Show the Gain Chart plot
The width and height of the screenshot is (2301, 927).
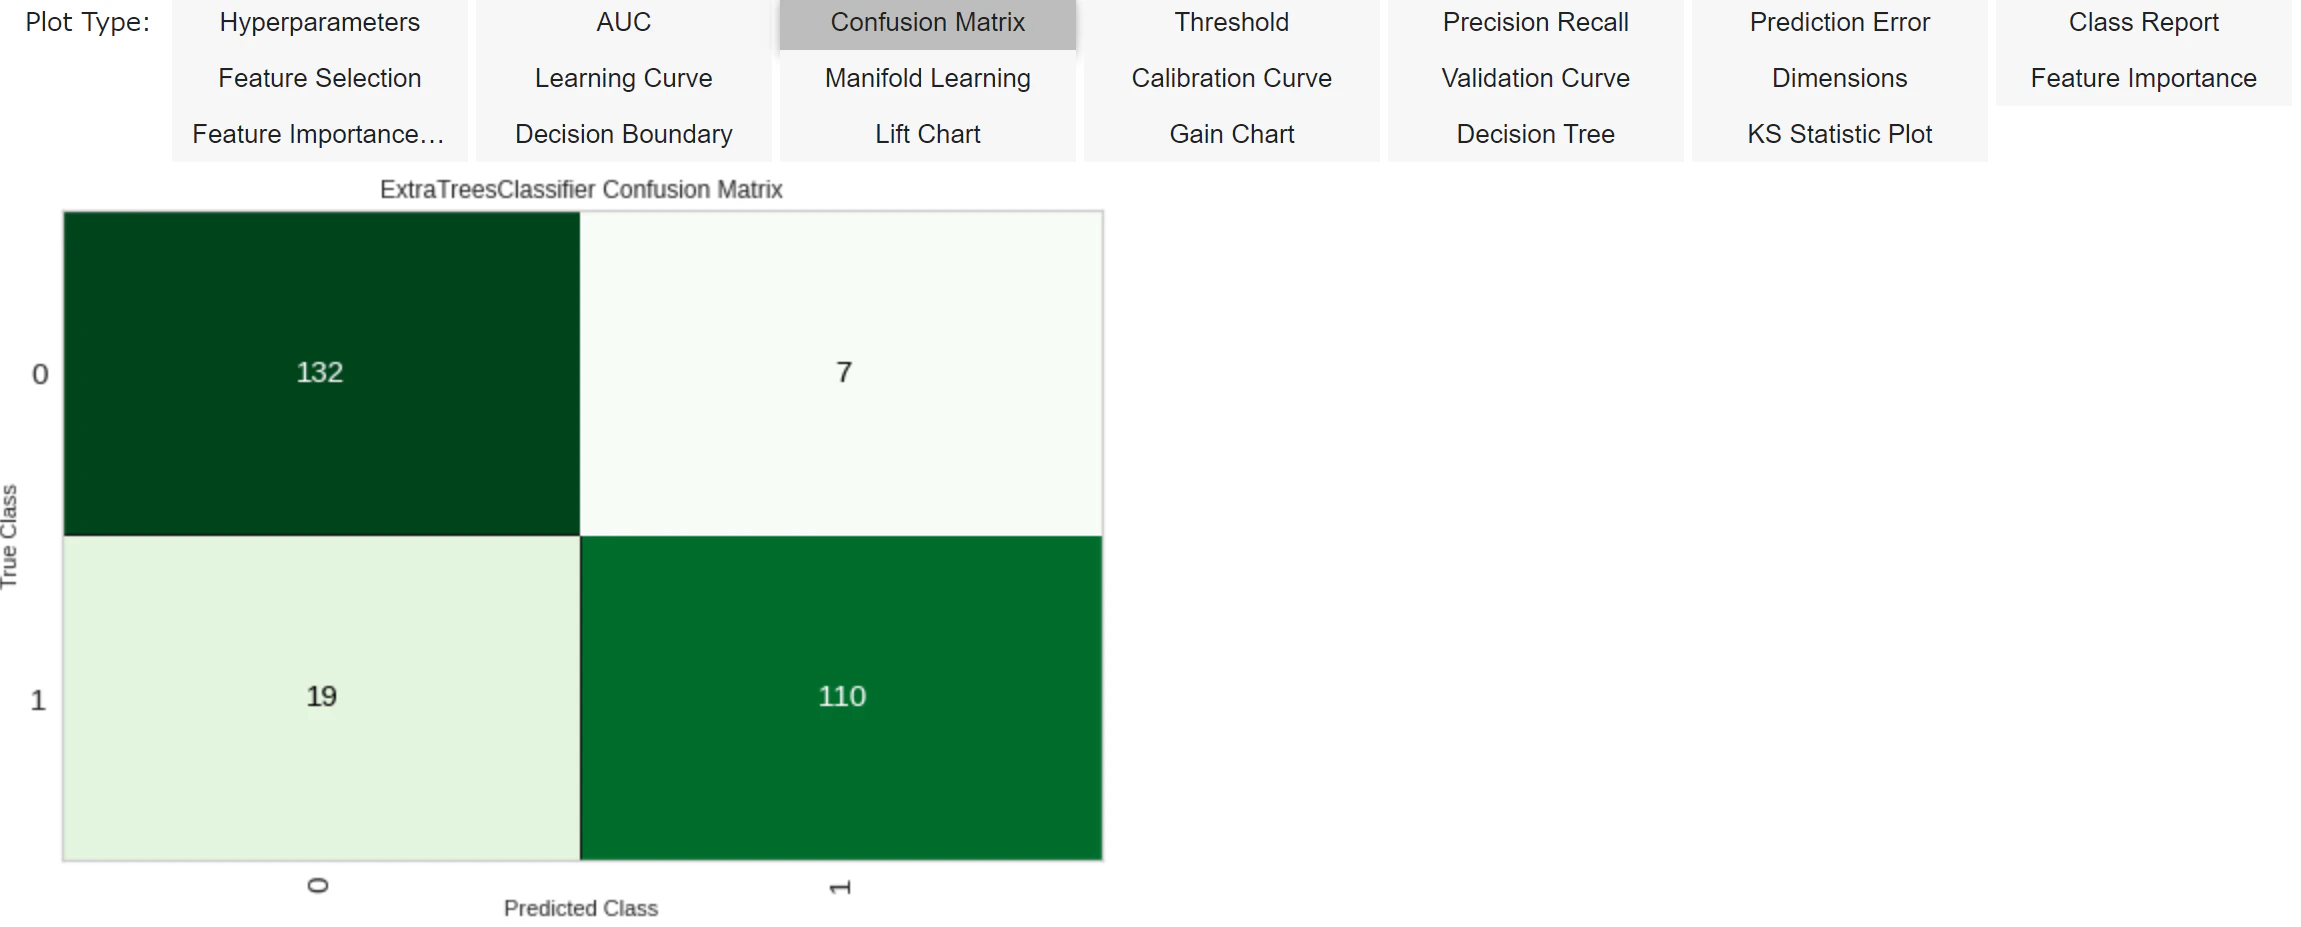tap(1232, 134)
